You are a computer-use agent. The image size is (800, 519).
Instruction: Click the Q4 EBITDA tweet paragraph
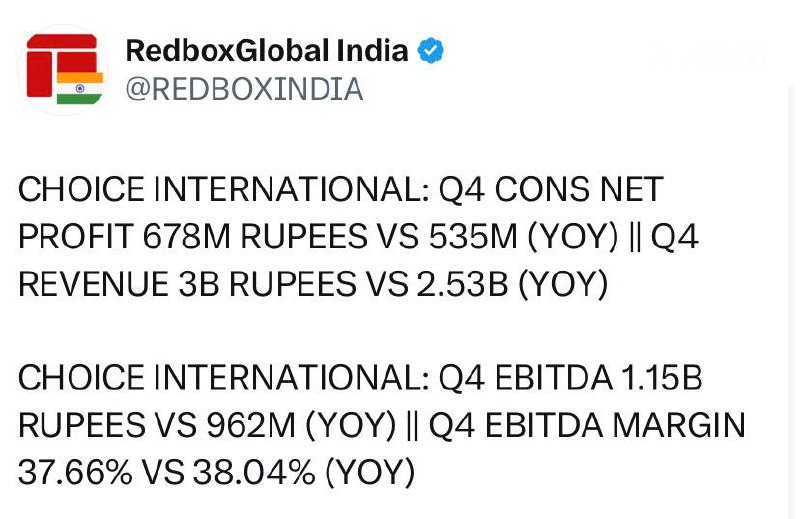tap(382, 425)
